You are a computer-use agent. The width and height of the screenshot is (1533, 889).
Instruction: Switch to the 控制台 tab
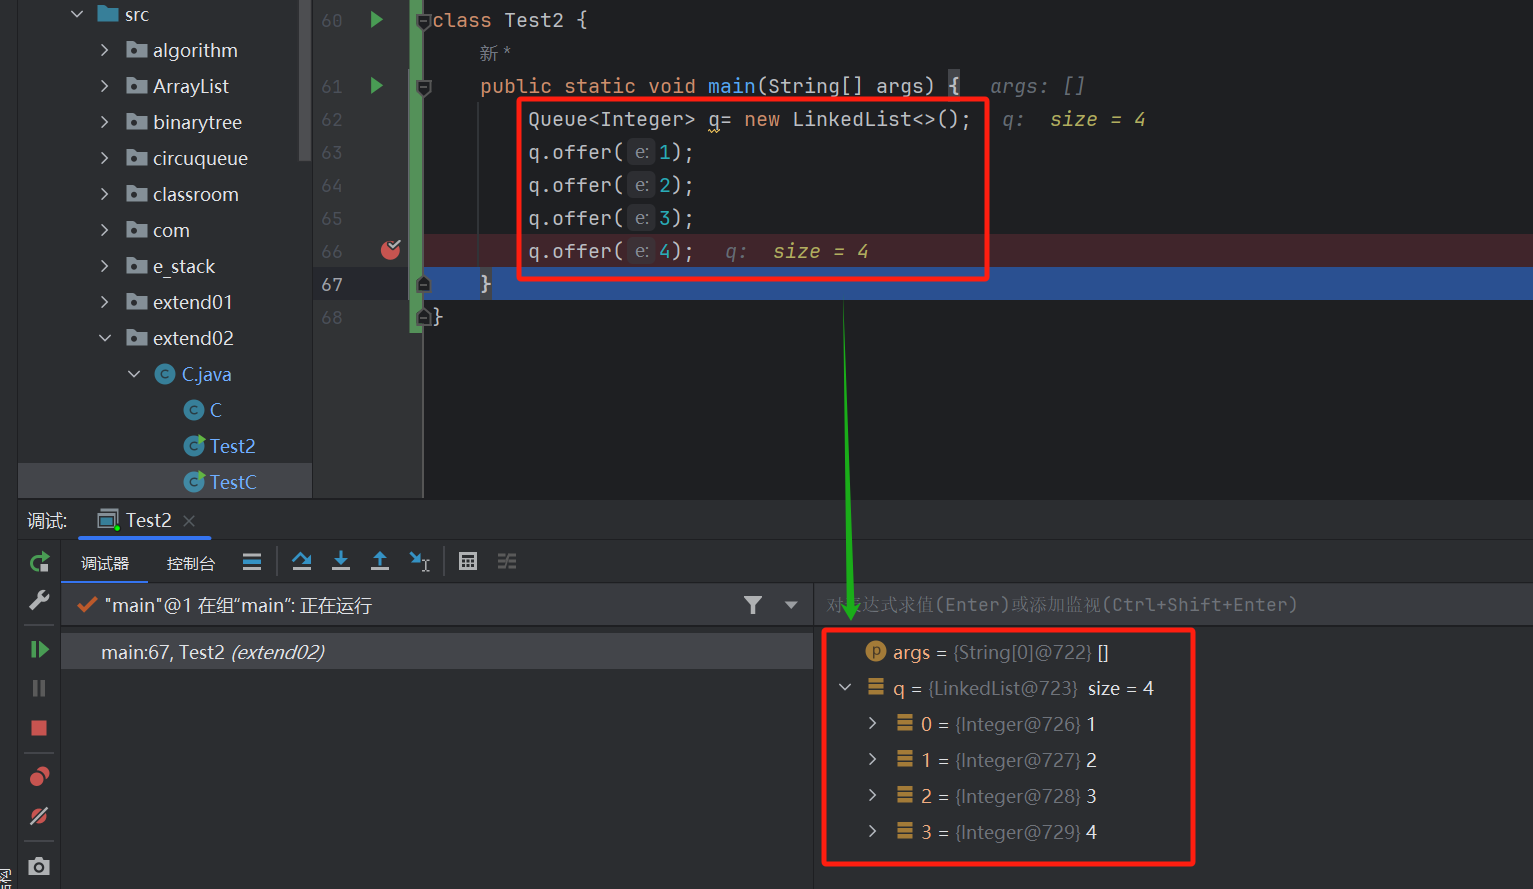coord(191,563)
